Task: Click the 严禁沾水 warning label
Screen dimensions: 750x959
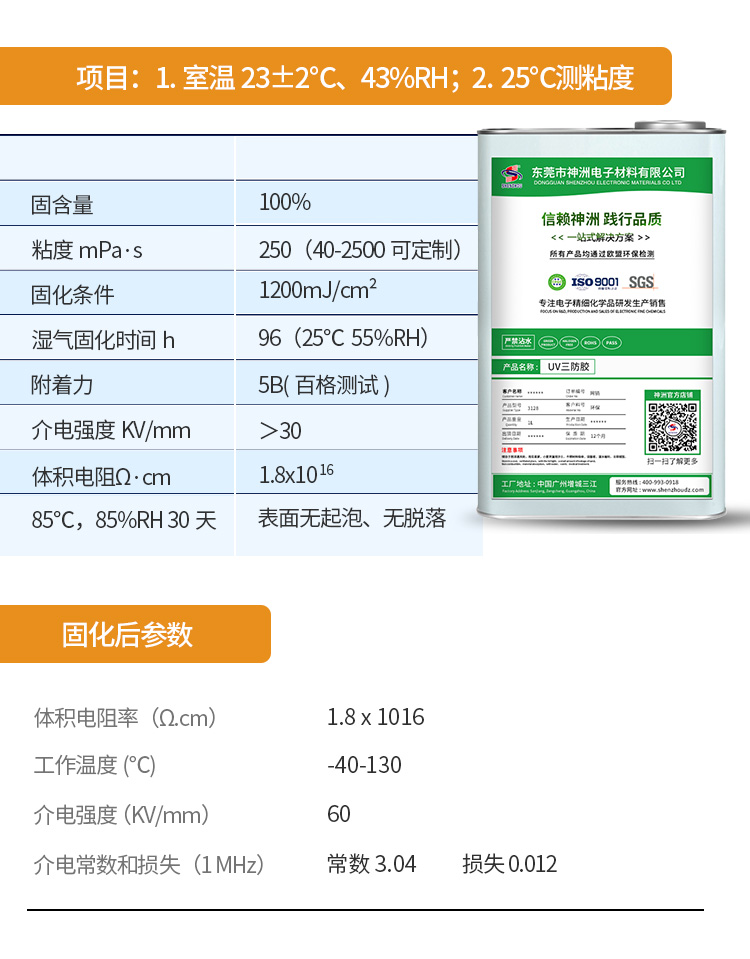Action: [518, 342]
